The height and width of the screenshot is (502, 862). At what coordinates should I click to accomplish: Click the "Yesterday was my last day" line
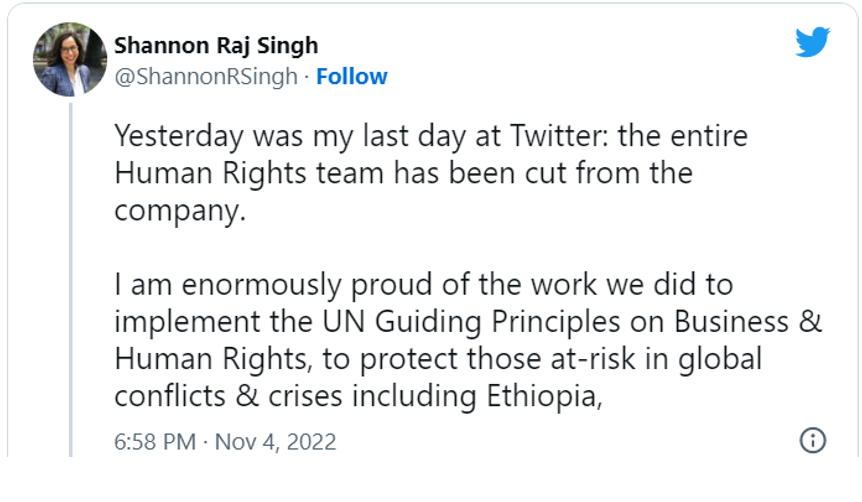click(x=430, y=135)
